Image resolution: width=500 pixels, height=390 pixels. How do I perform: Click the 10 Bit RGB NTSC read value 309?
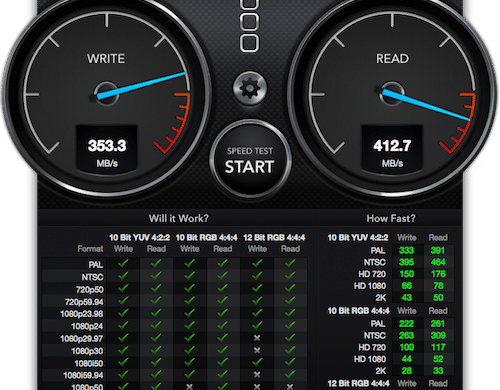point(438,335)
